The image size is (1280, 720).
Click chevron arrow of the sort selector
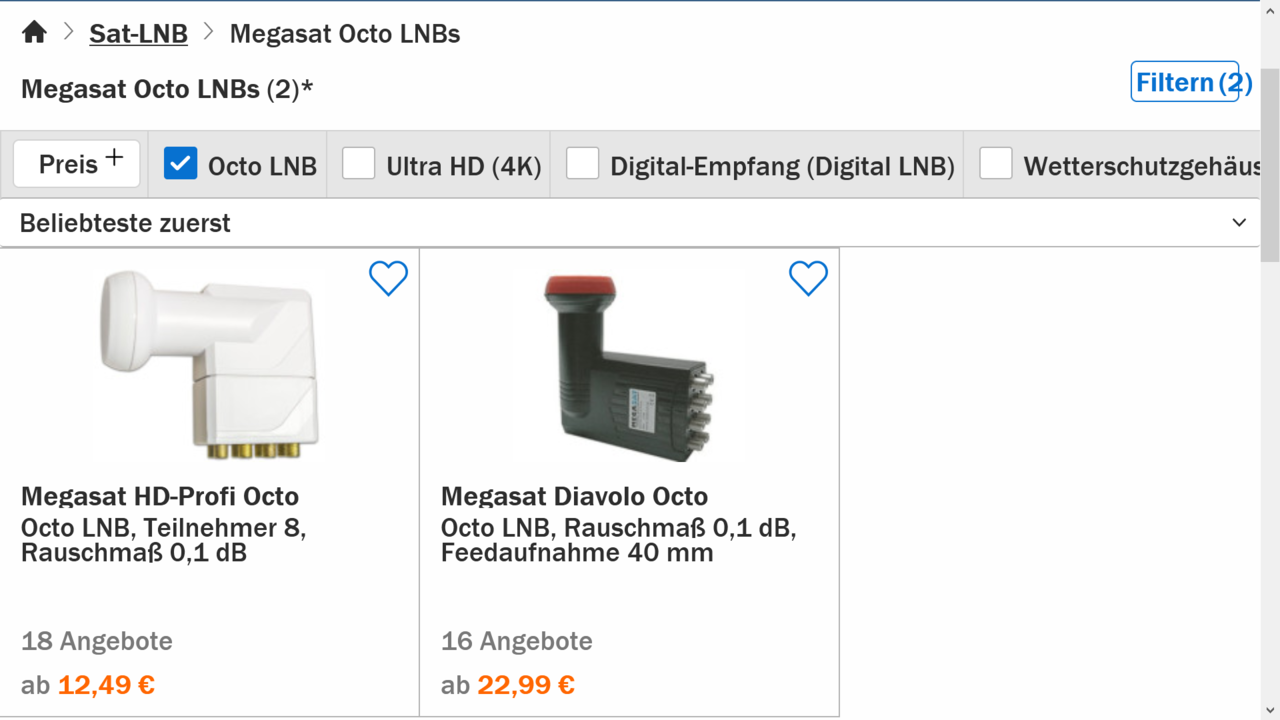1239,223
